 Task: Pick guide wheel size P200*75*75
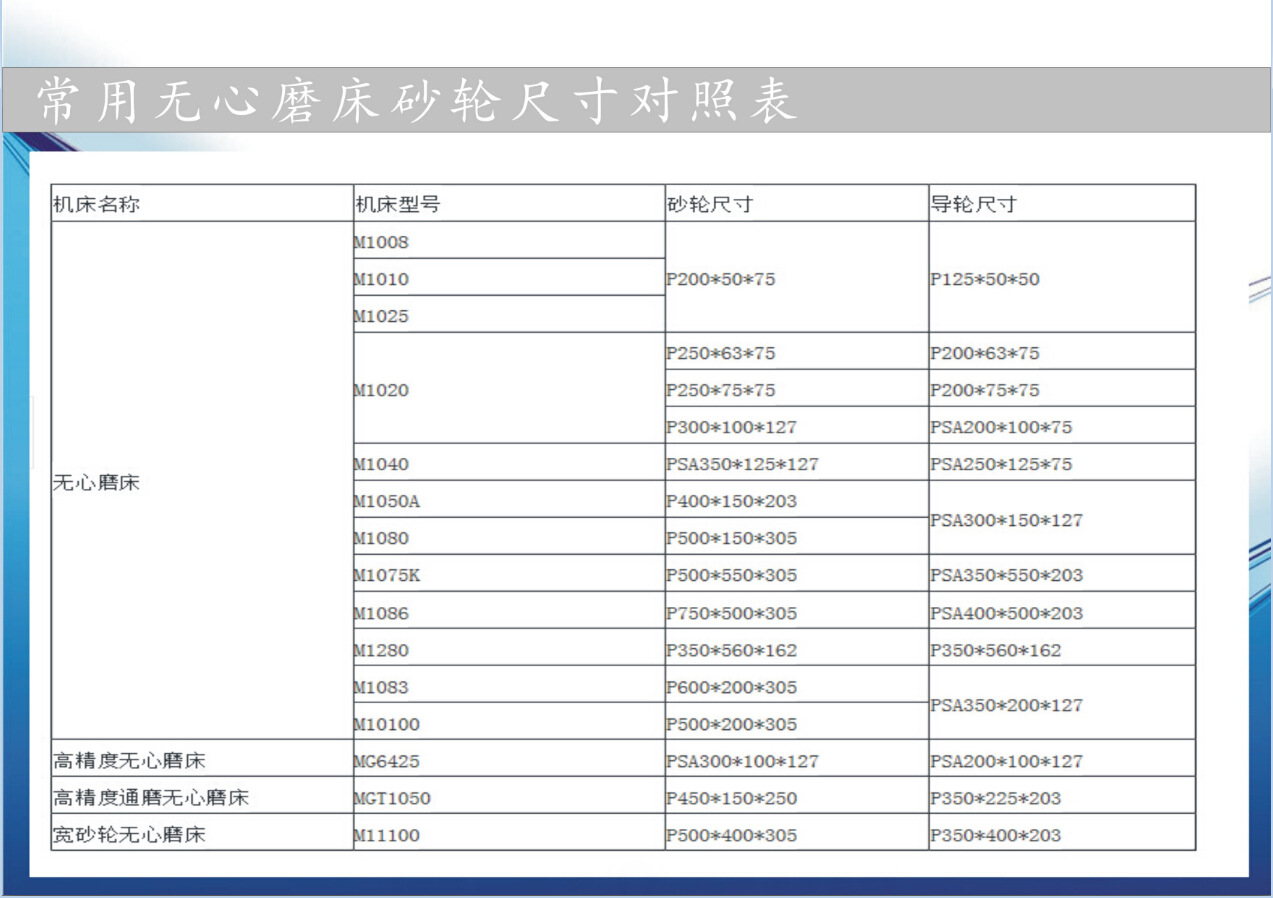(1062, 388)
